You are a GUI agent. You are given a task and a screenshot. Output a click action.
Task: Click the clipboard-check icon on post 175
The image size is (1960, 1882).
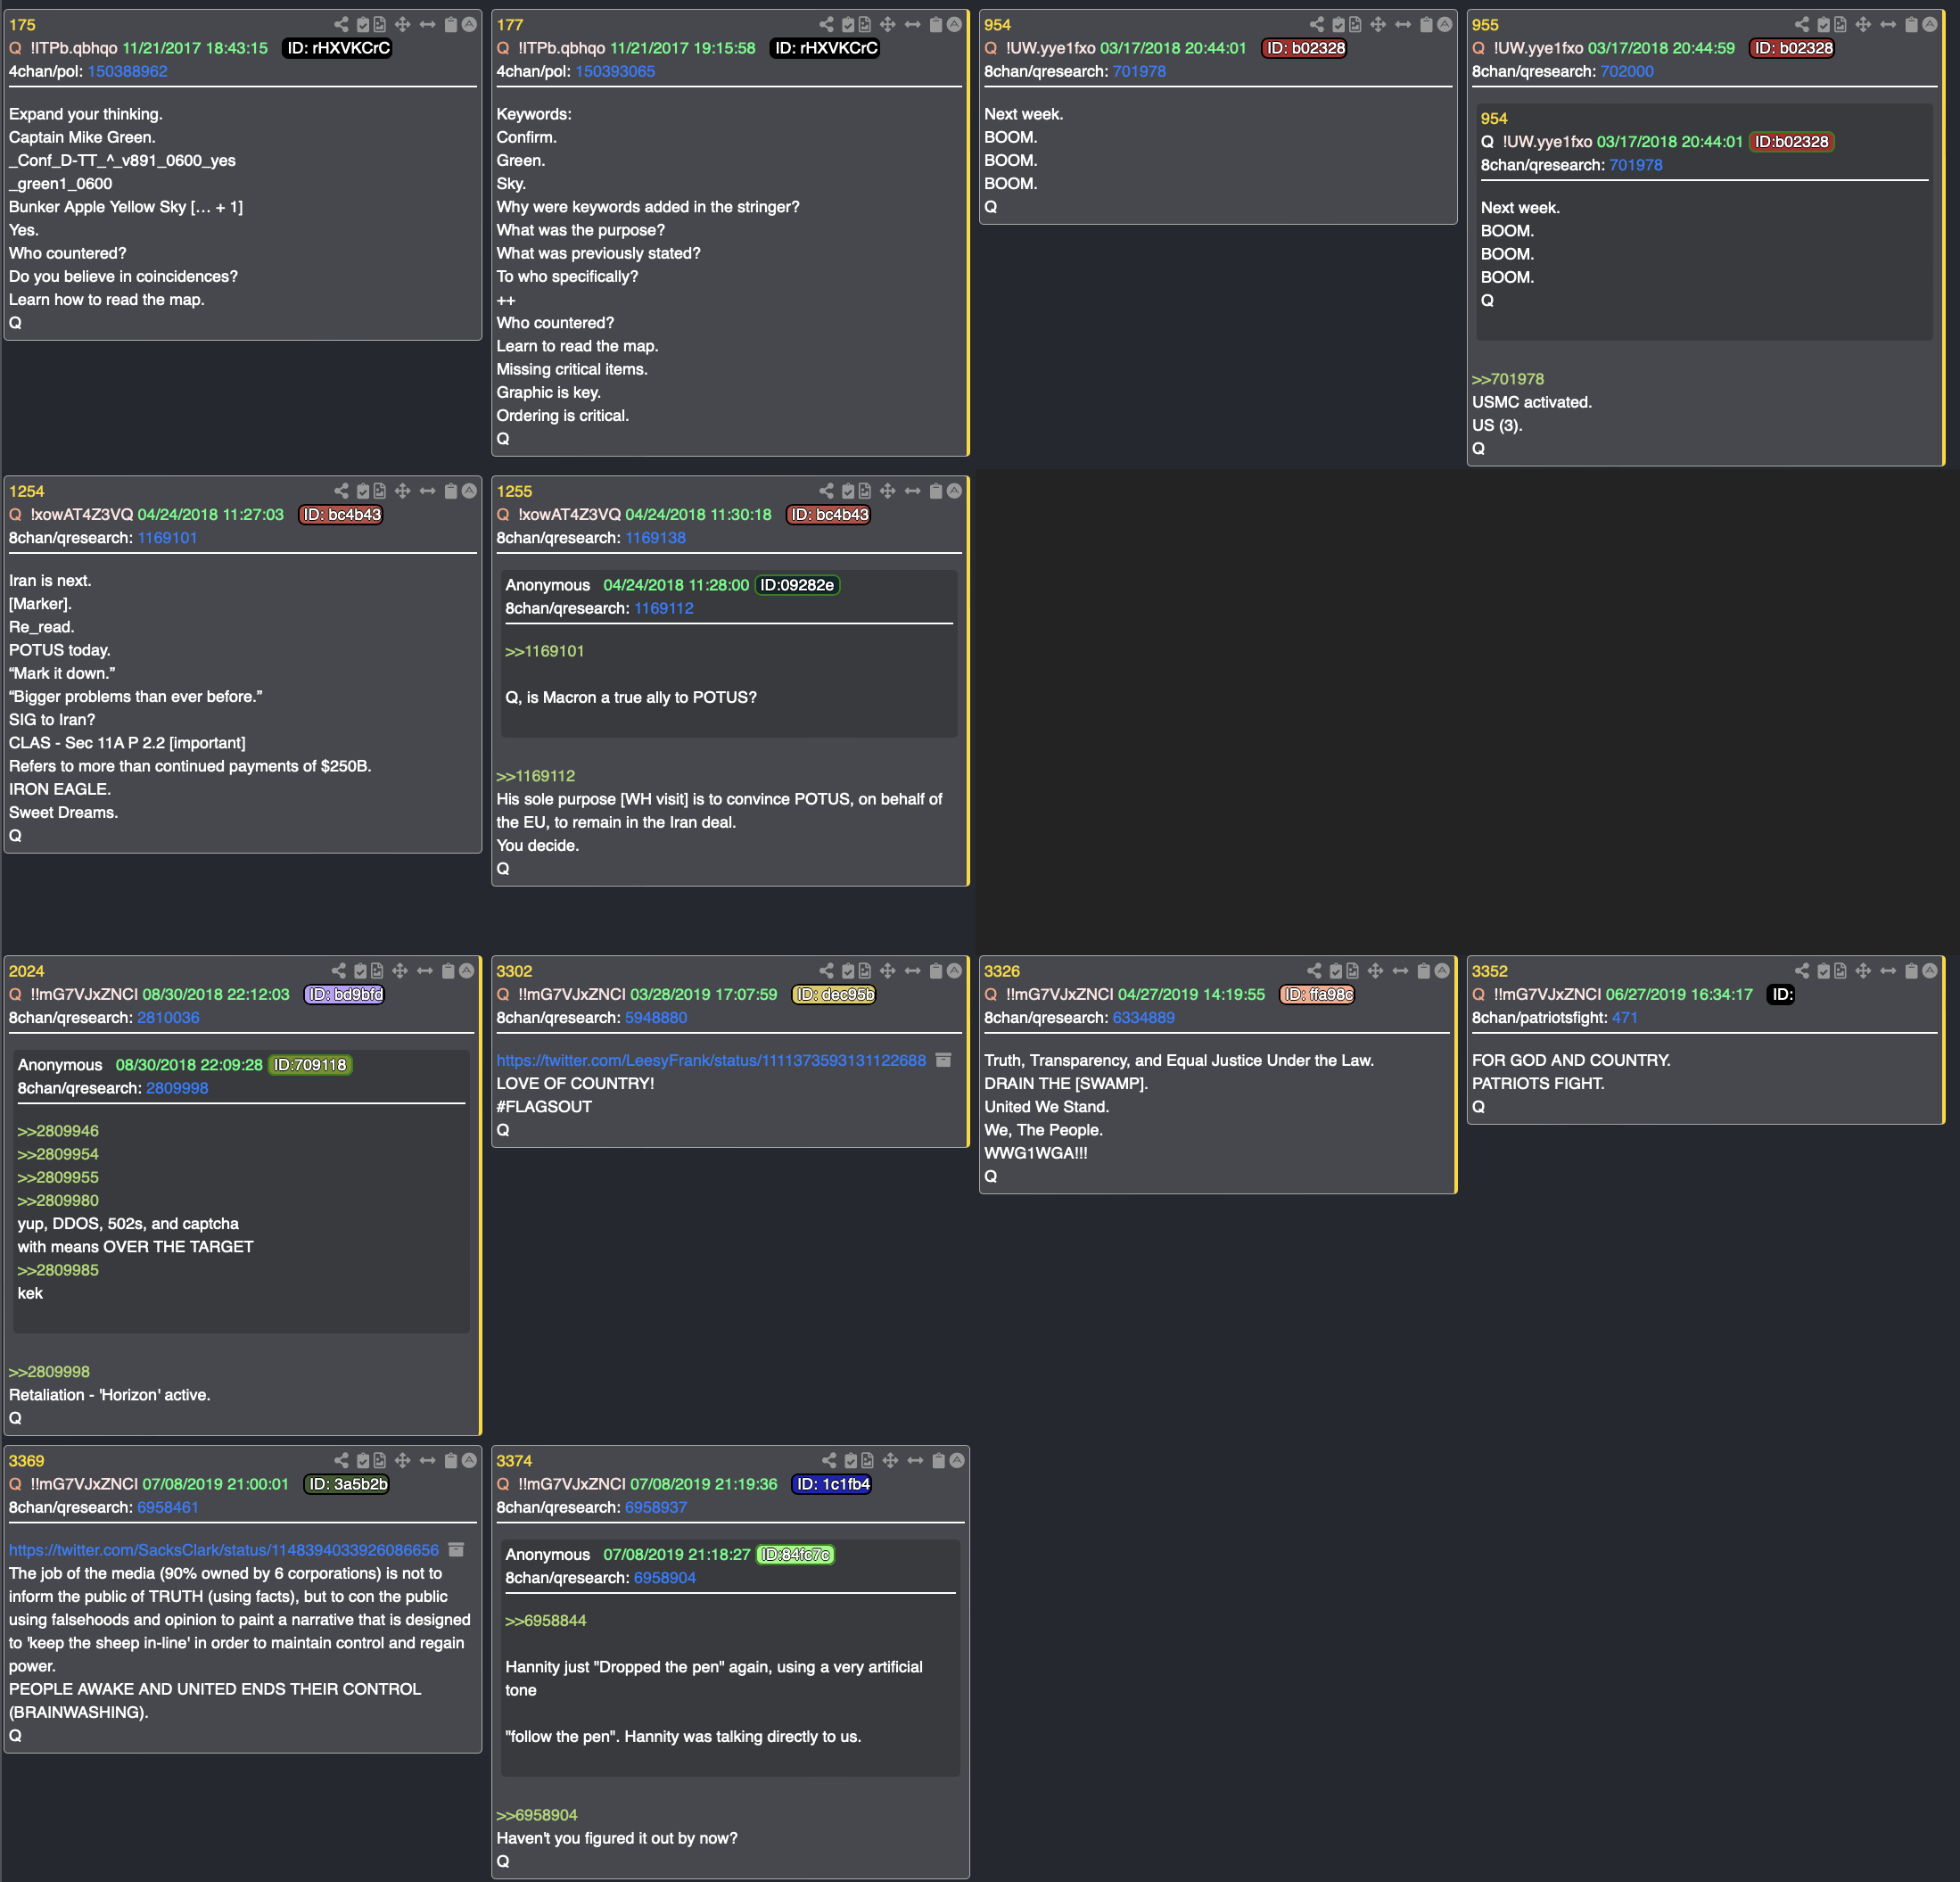click(364, 24)
